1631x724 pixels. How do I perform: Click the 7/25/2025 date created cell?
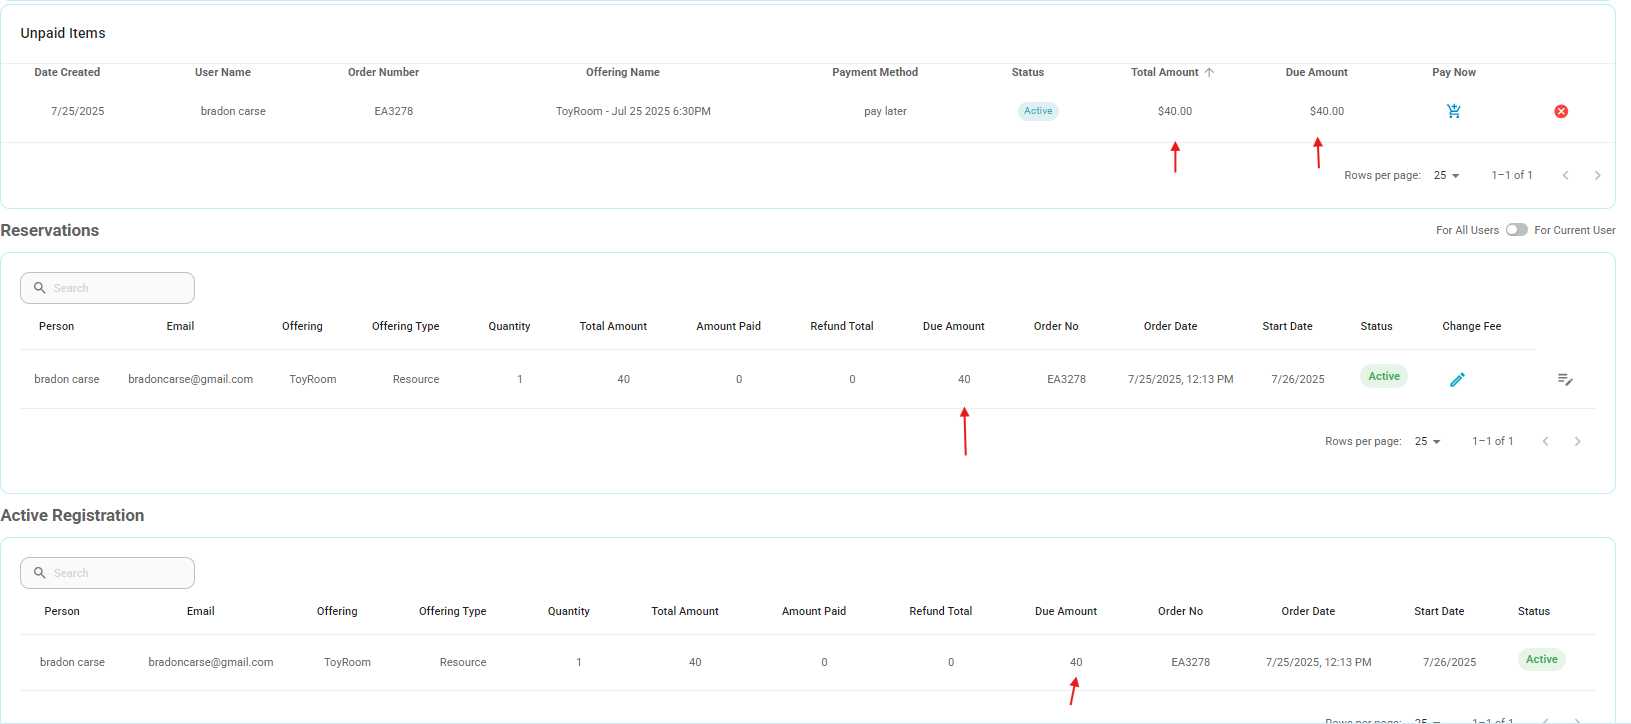tap(78, 111)
